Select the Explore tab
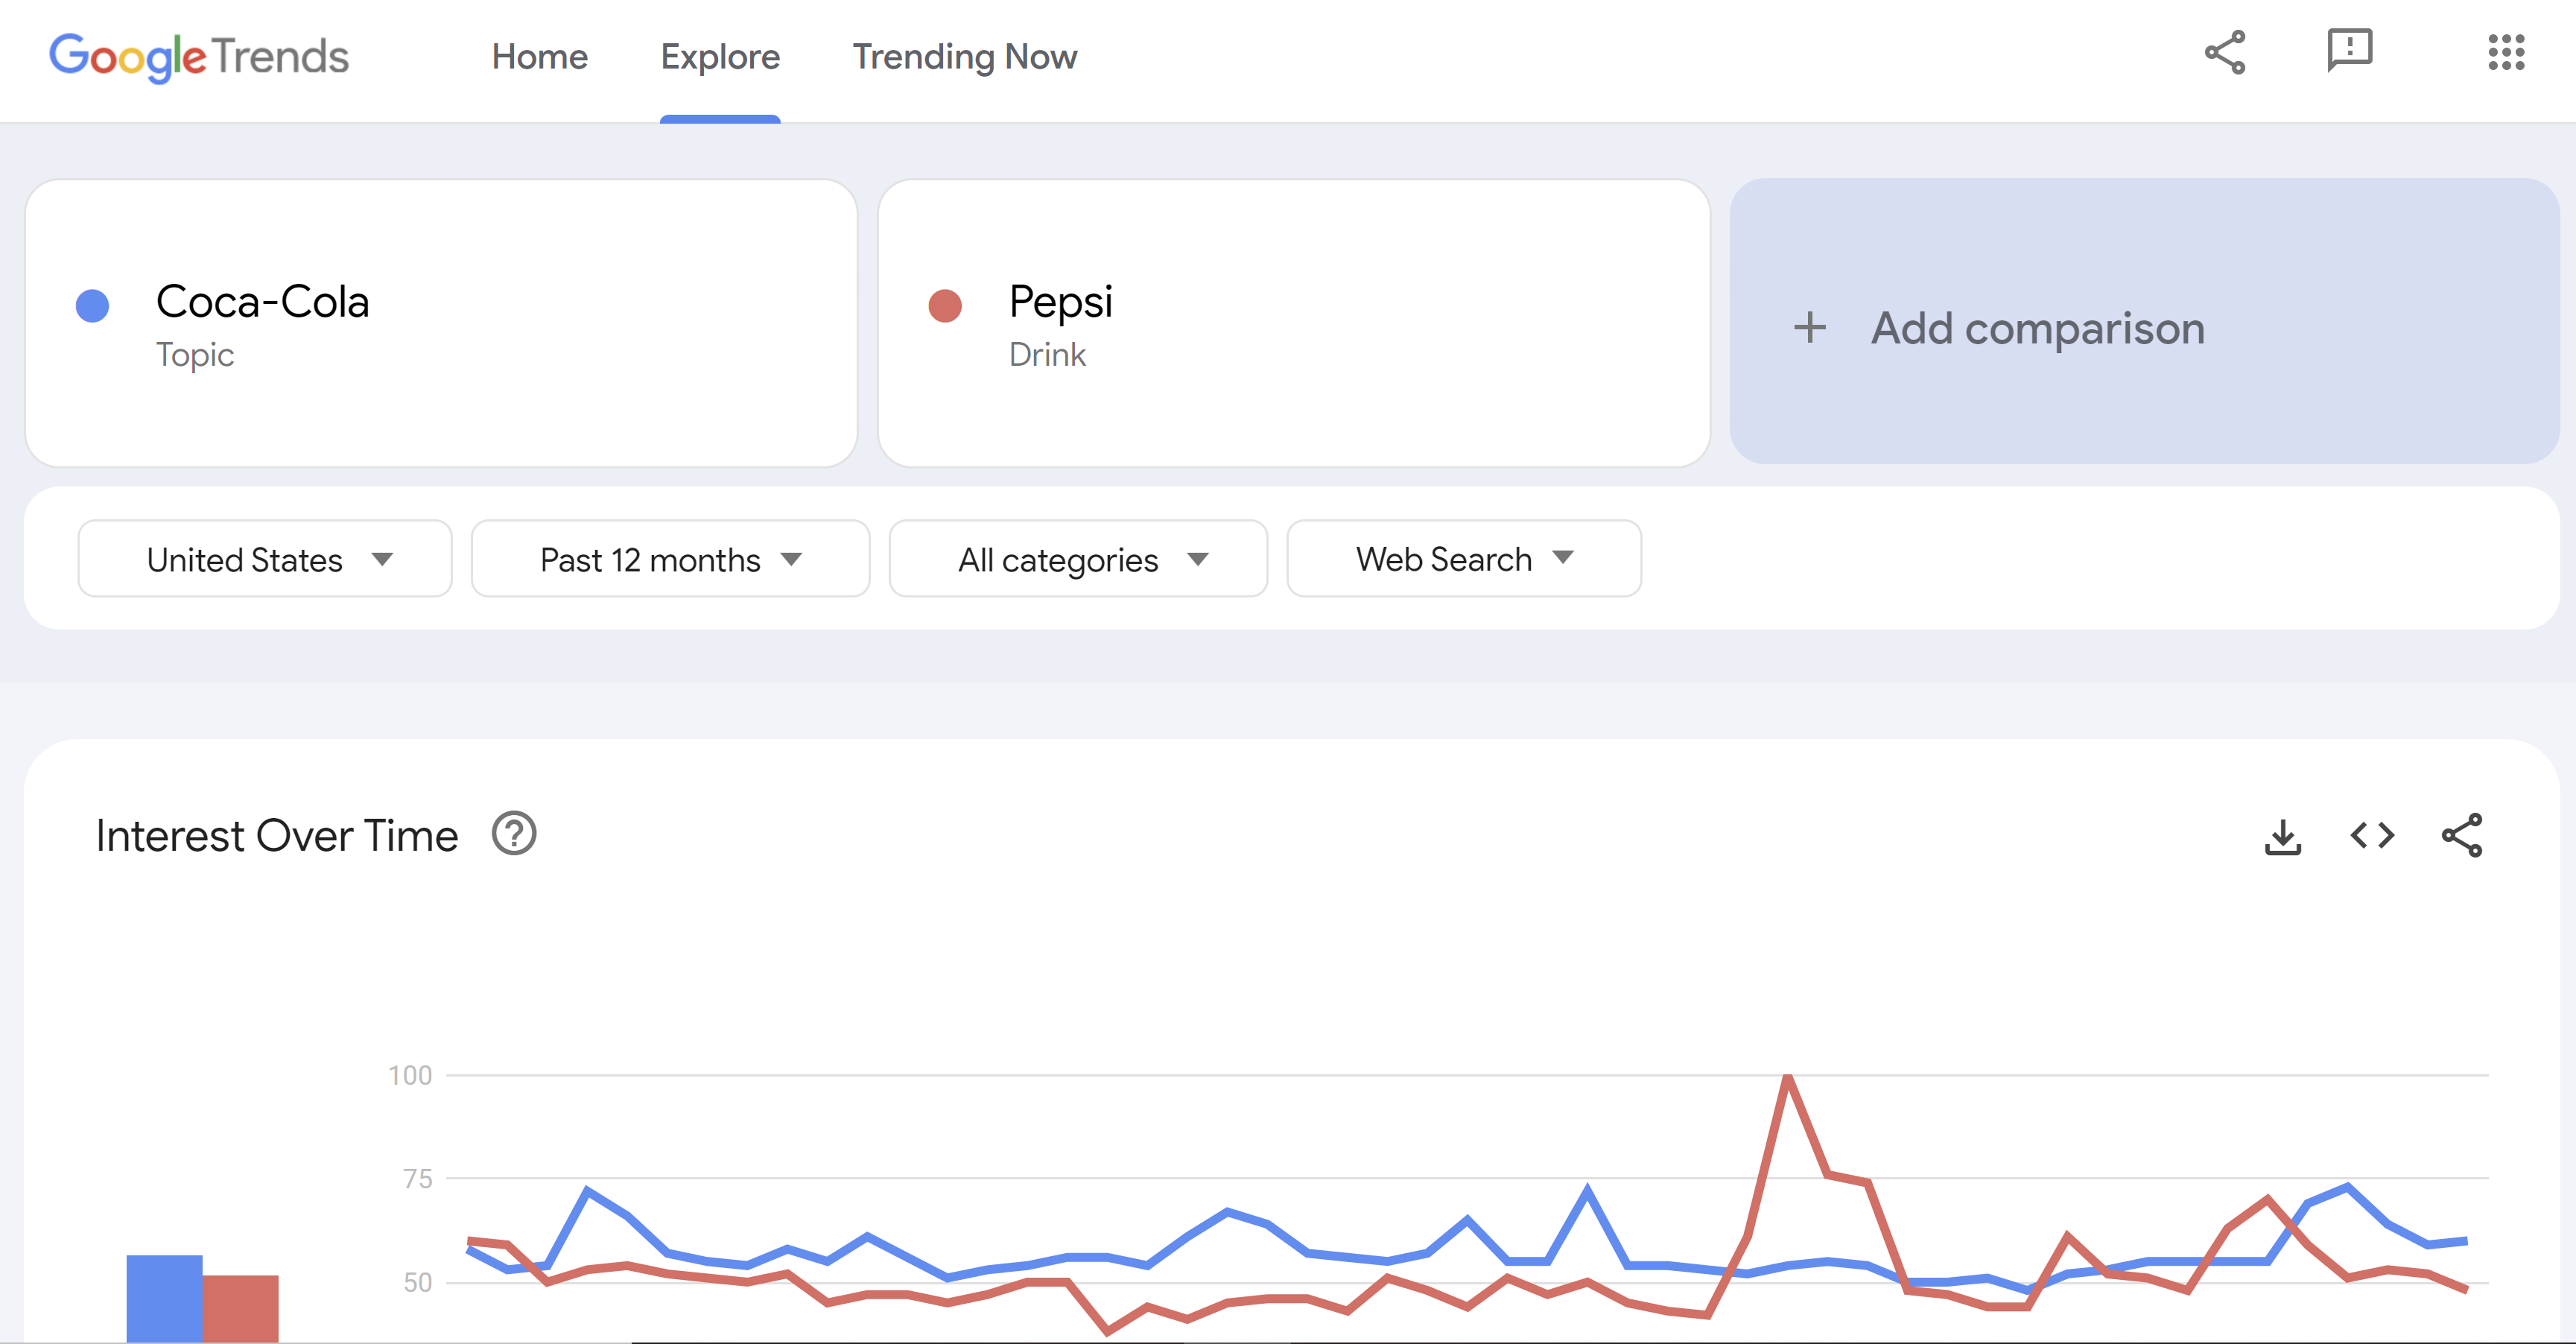 coord(720,57)
